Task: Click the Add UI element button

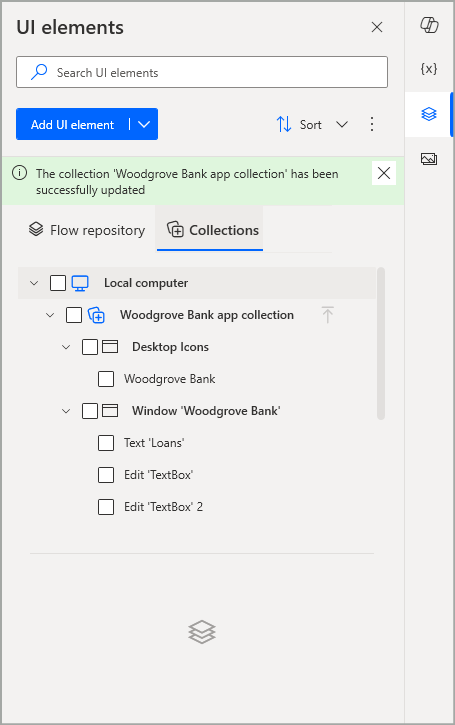Action: point(73,124)
